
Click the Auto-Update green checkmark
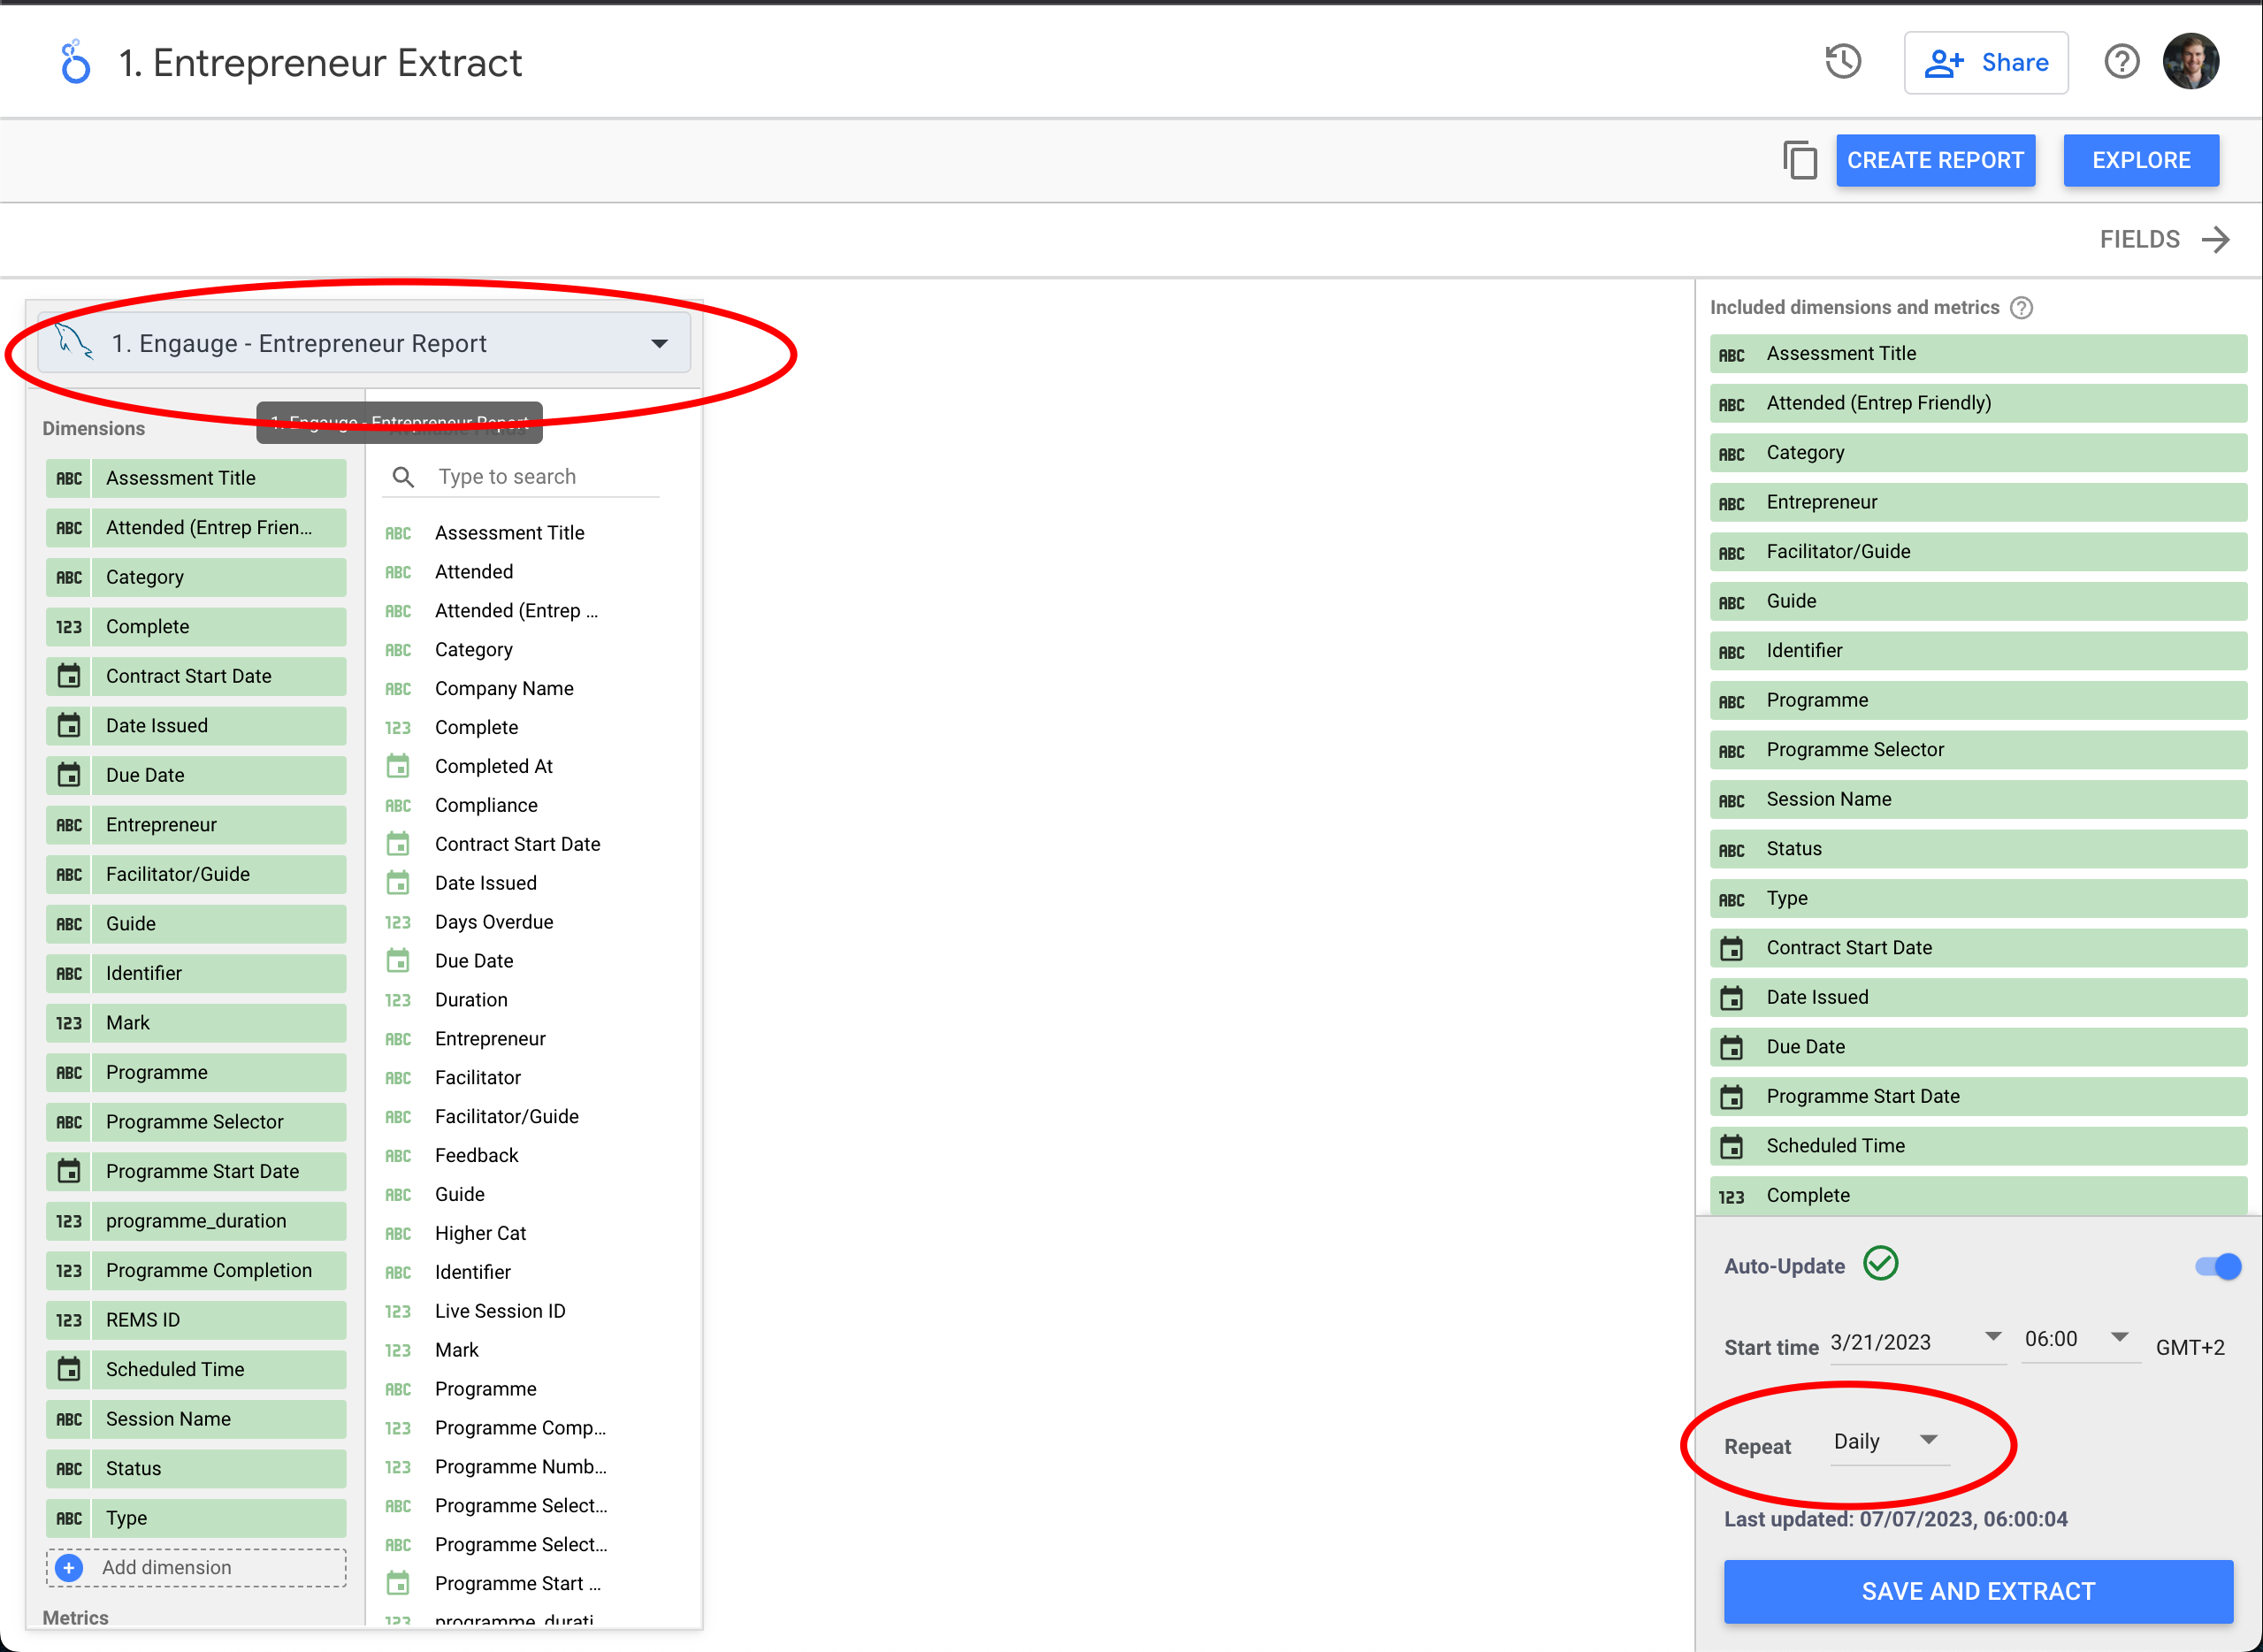(x=1883, y=1264)
